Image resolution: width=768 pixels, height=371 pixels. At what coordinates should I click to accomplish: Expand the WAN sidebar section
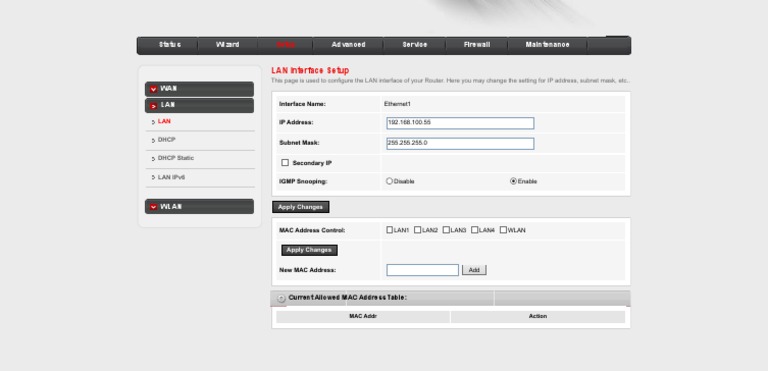tap(199, 89)
